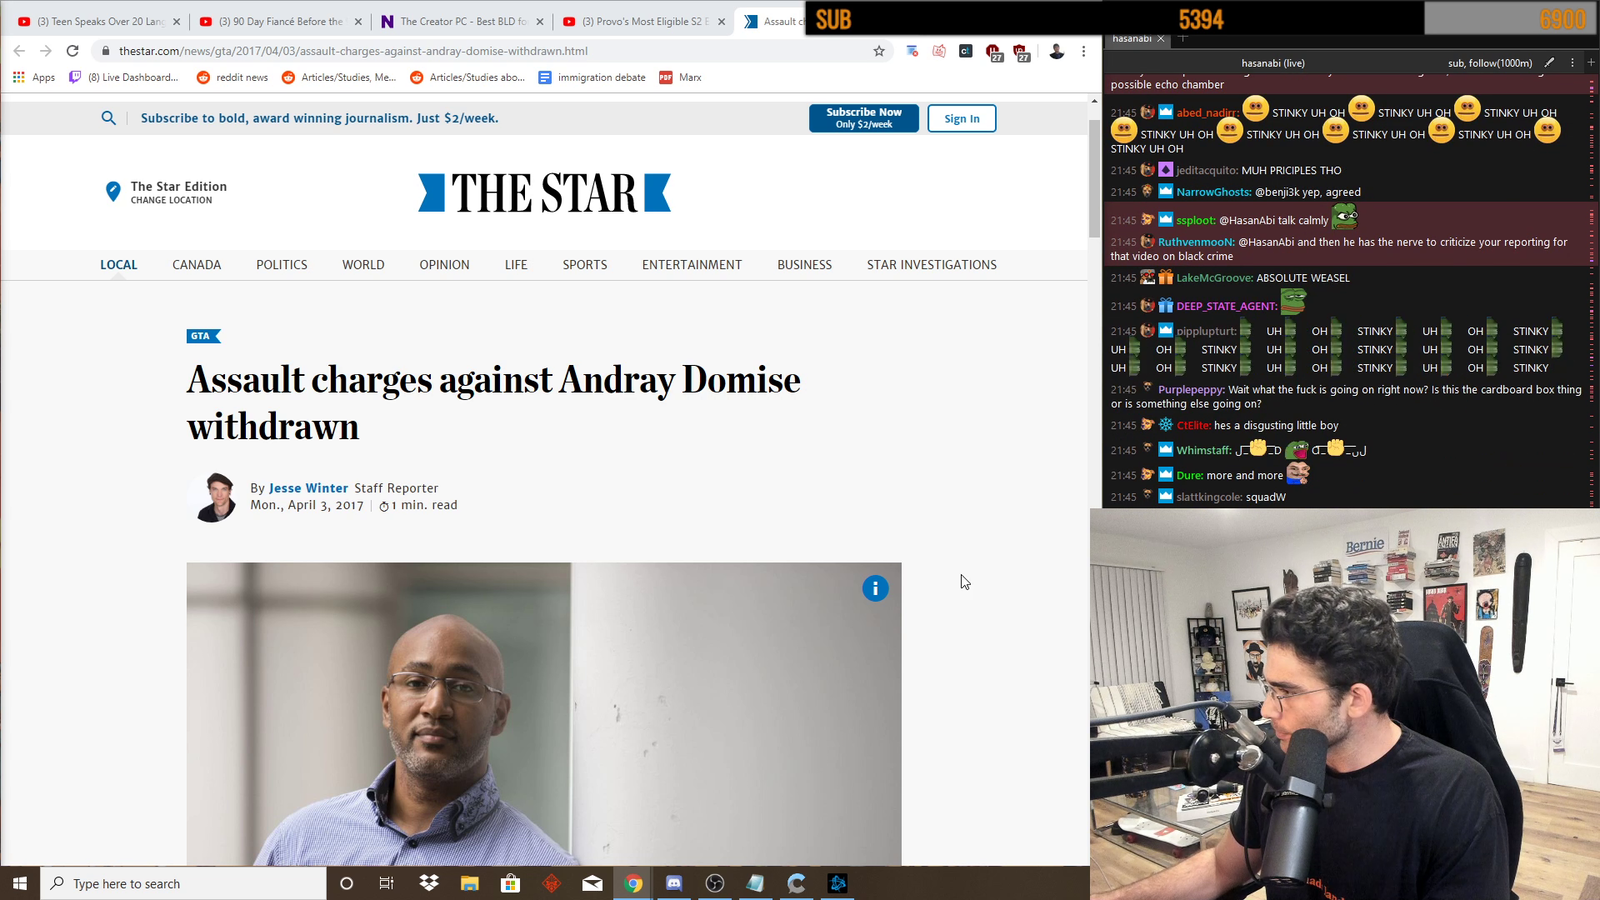Open the Politics section
This screenshot has height=900, width=1600.
click(x=282, y=265)
